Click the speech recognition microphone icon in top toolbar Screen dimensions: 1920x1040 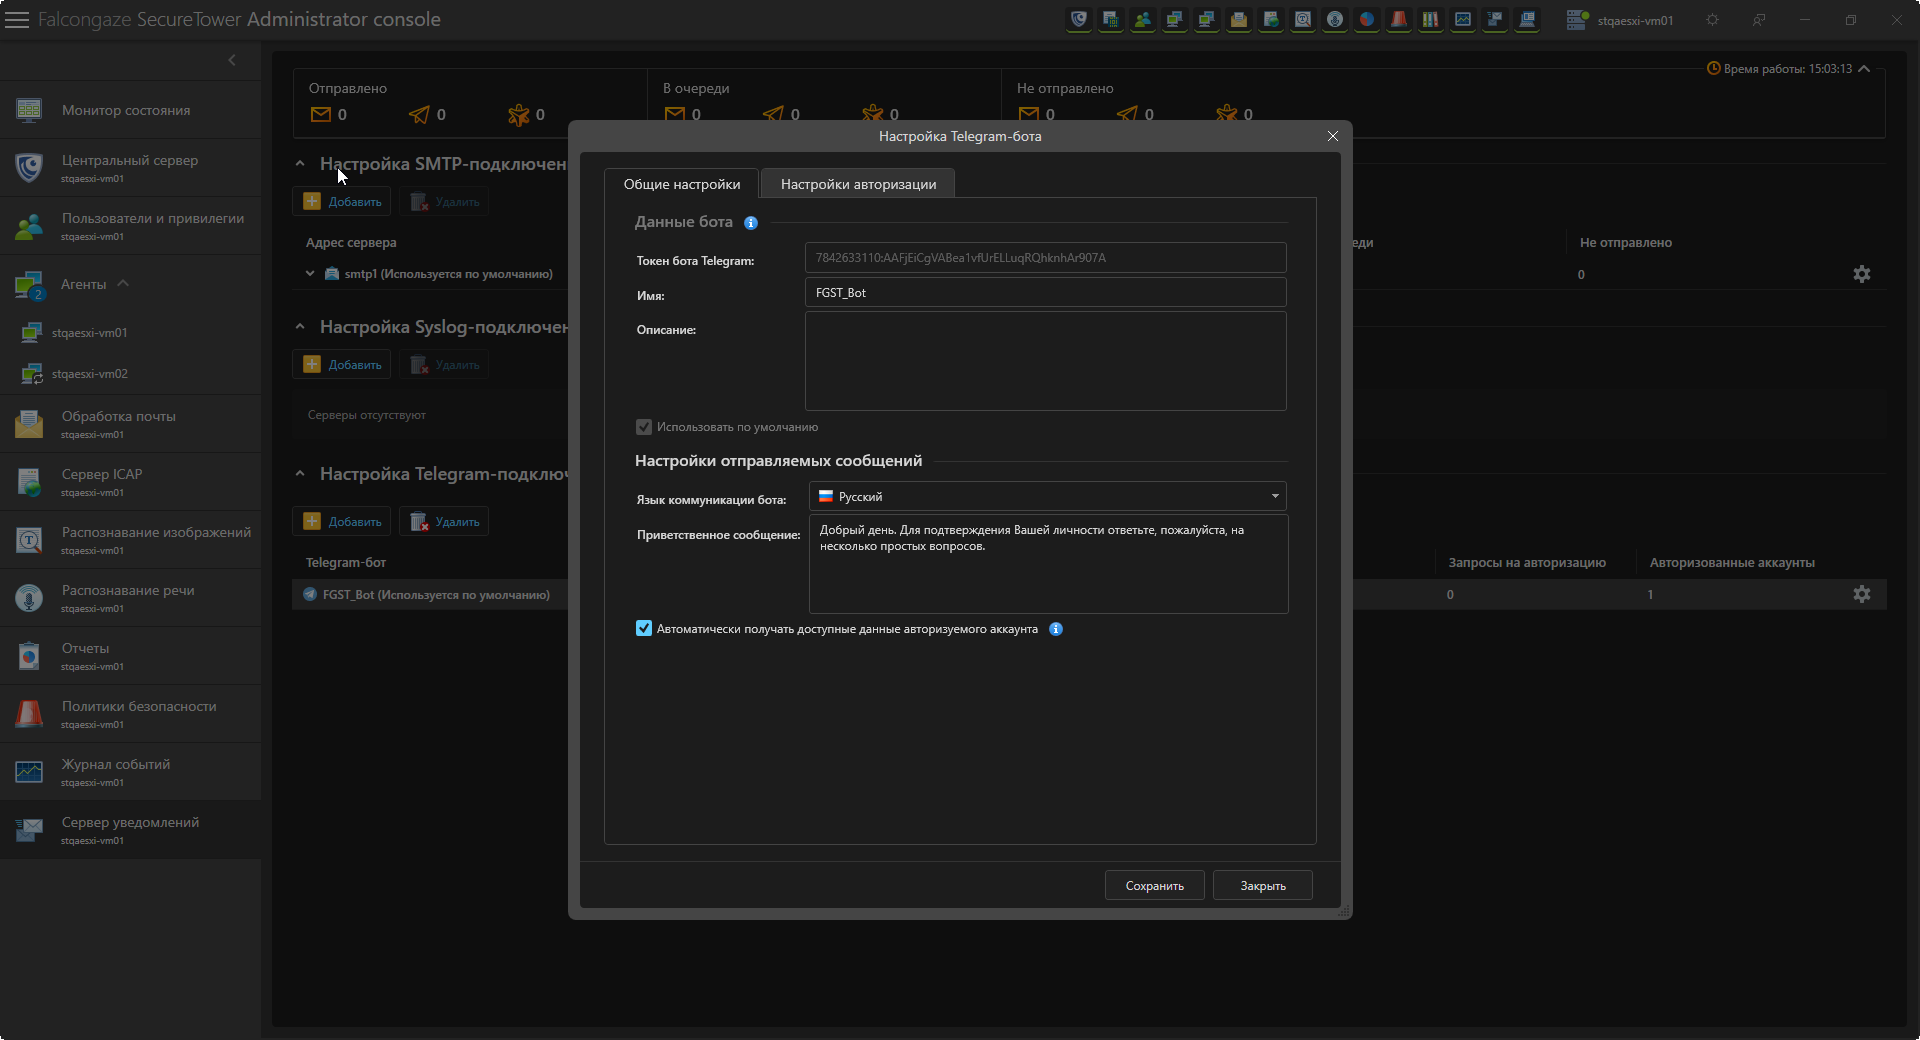click(x=1335, y=19)
